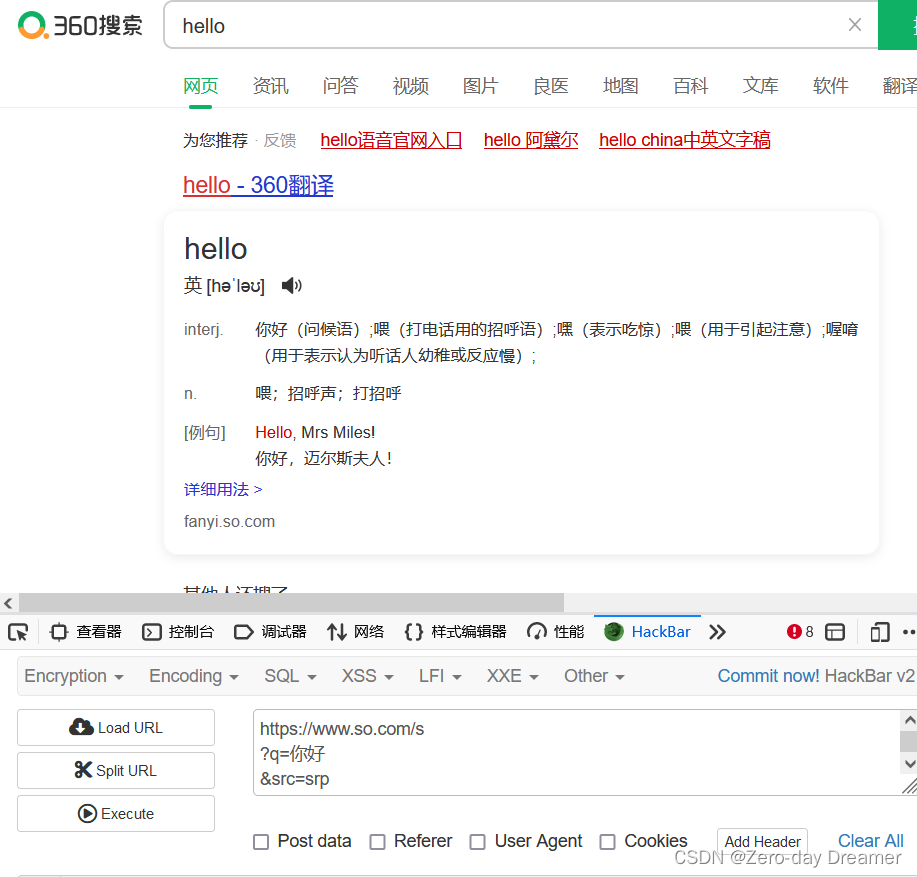Expand the SQL dropdown
The image size is (917, 877).
[290, 676]
